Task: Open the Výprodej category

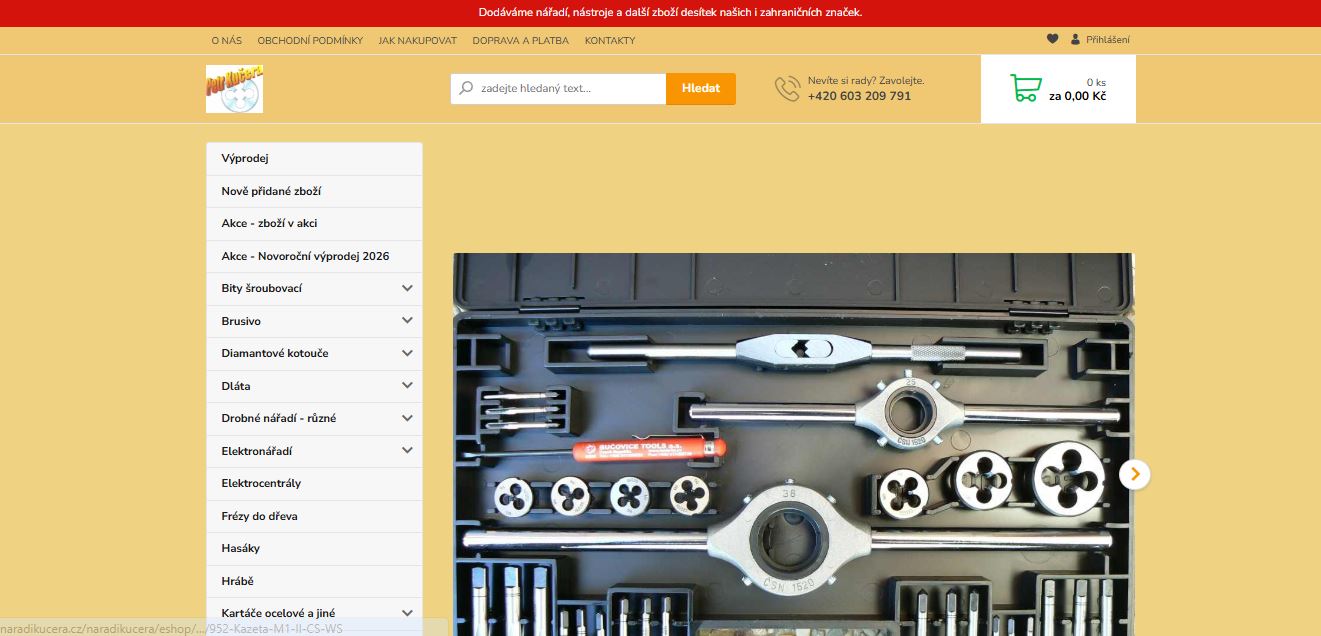Action: 245,158
